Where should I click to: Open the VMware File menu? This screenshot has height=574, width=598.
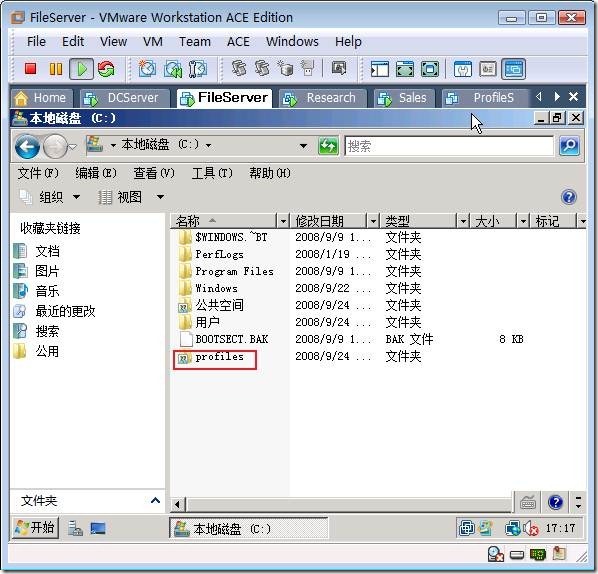(x=36, y=41)
